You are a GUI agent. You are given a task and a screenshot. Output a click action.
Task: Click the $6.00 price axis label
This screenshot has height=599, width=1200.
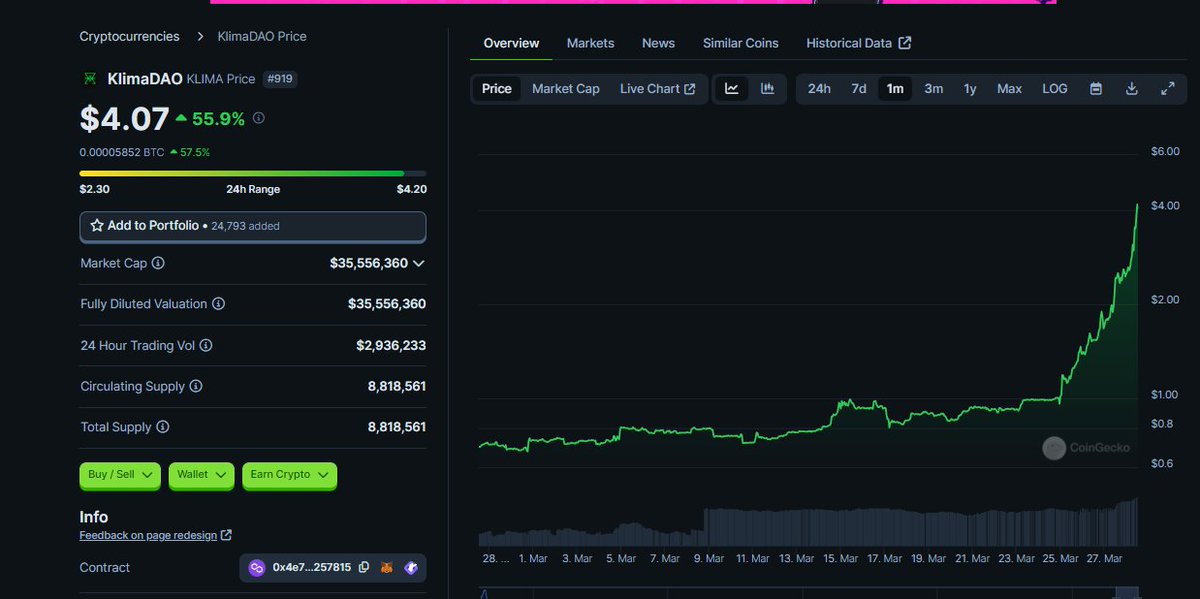(x=1166, y=151)
